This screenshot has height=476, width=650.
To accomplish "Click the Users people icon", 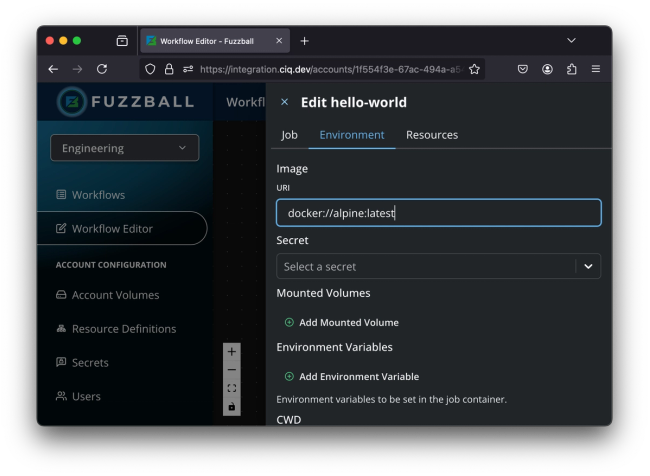I will tap(61, 396).
